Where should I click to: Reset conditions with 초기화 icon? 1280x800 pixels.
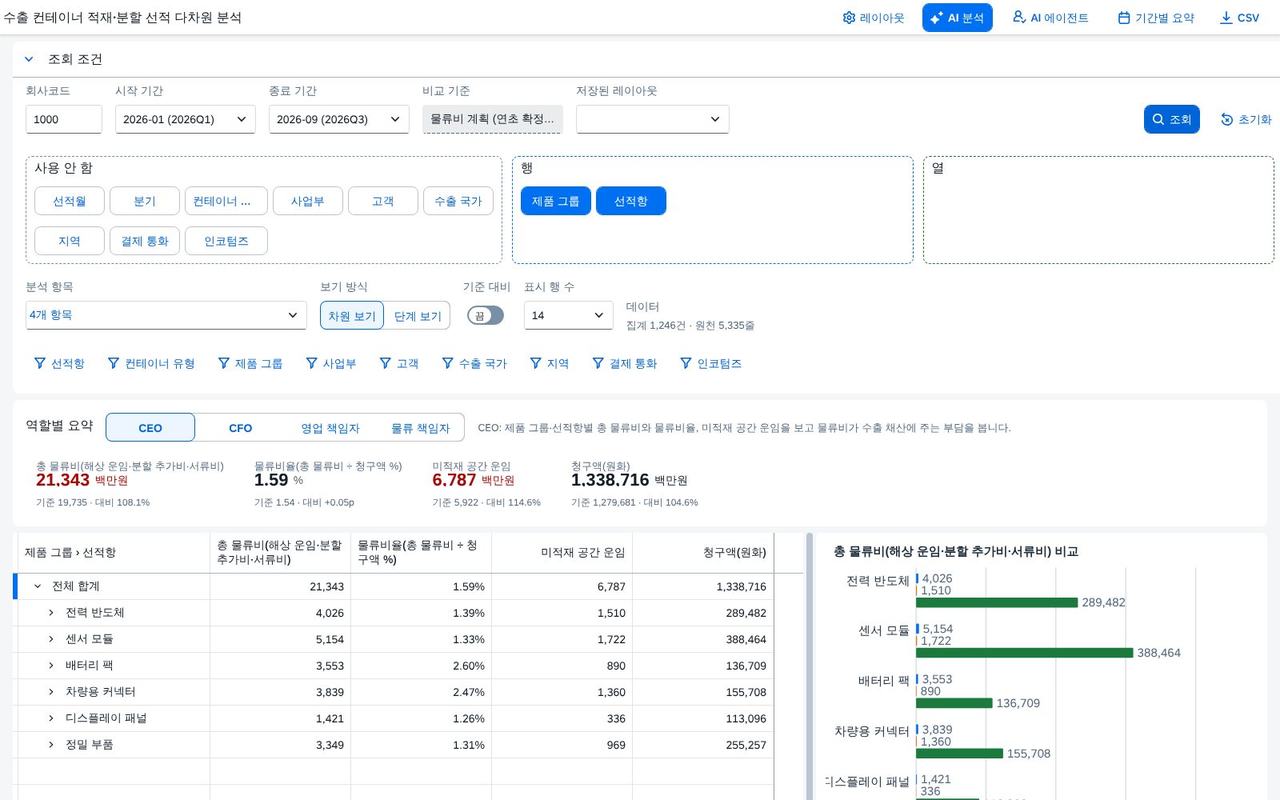click(1227, 119)
